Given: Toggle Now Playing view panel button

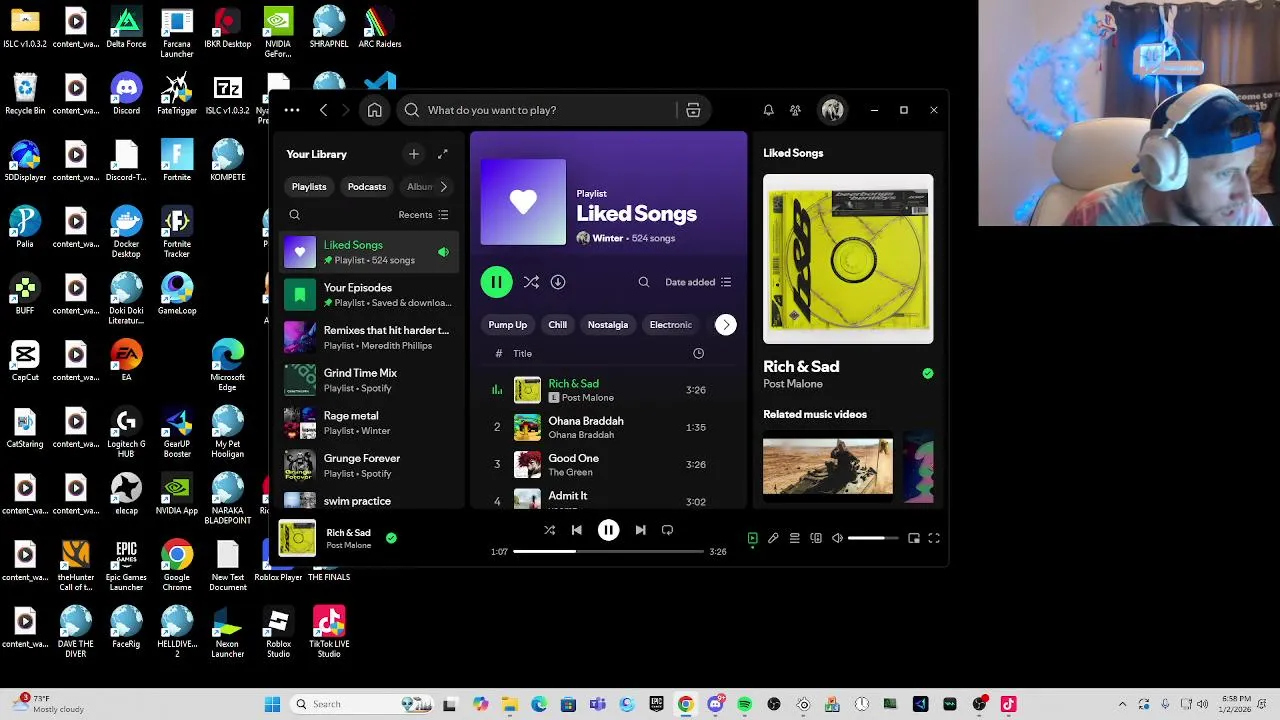Looking at the screenshot, I should click(752, 538).
